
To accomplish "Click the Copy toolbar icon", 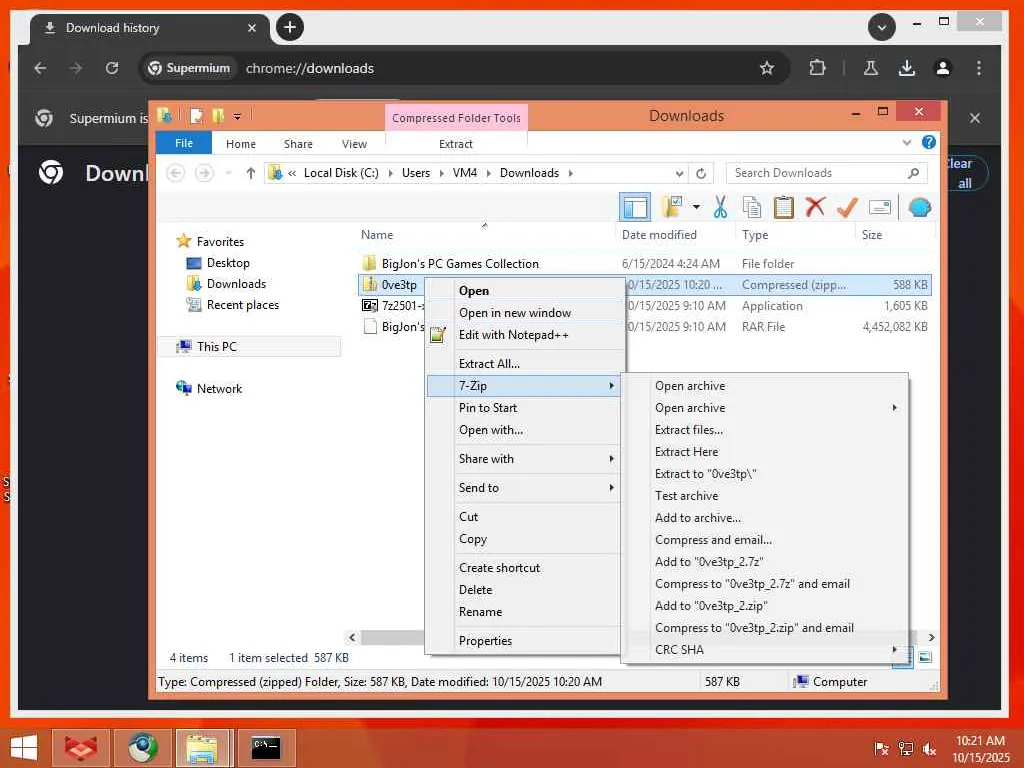I will (x=752, y=208).
